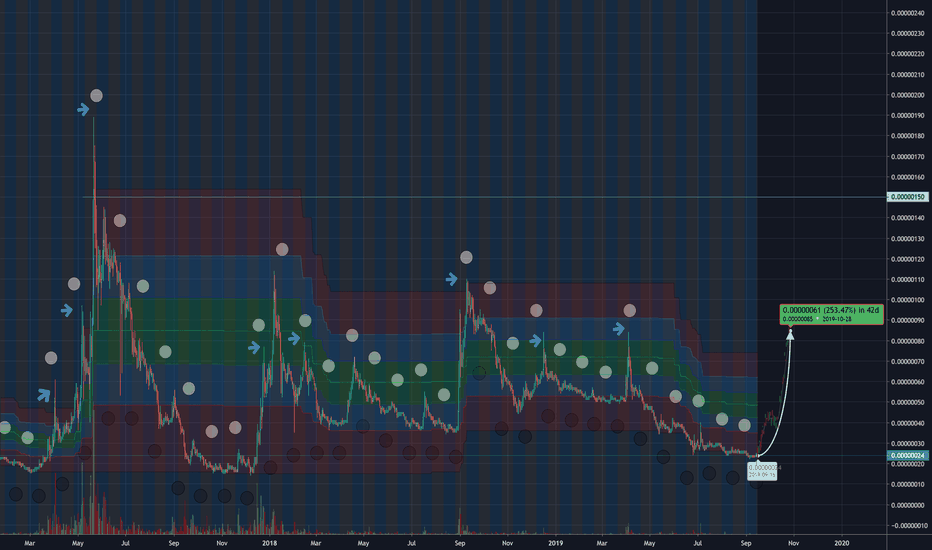Viewport: 932px width, 550px height.
Task: Click the 0.00000160 price axis label
Action: click(908, 177)
